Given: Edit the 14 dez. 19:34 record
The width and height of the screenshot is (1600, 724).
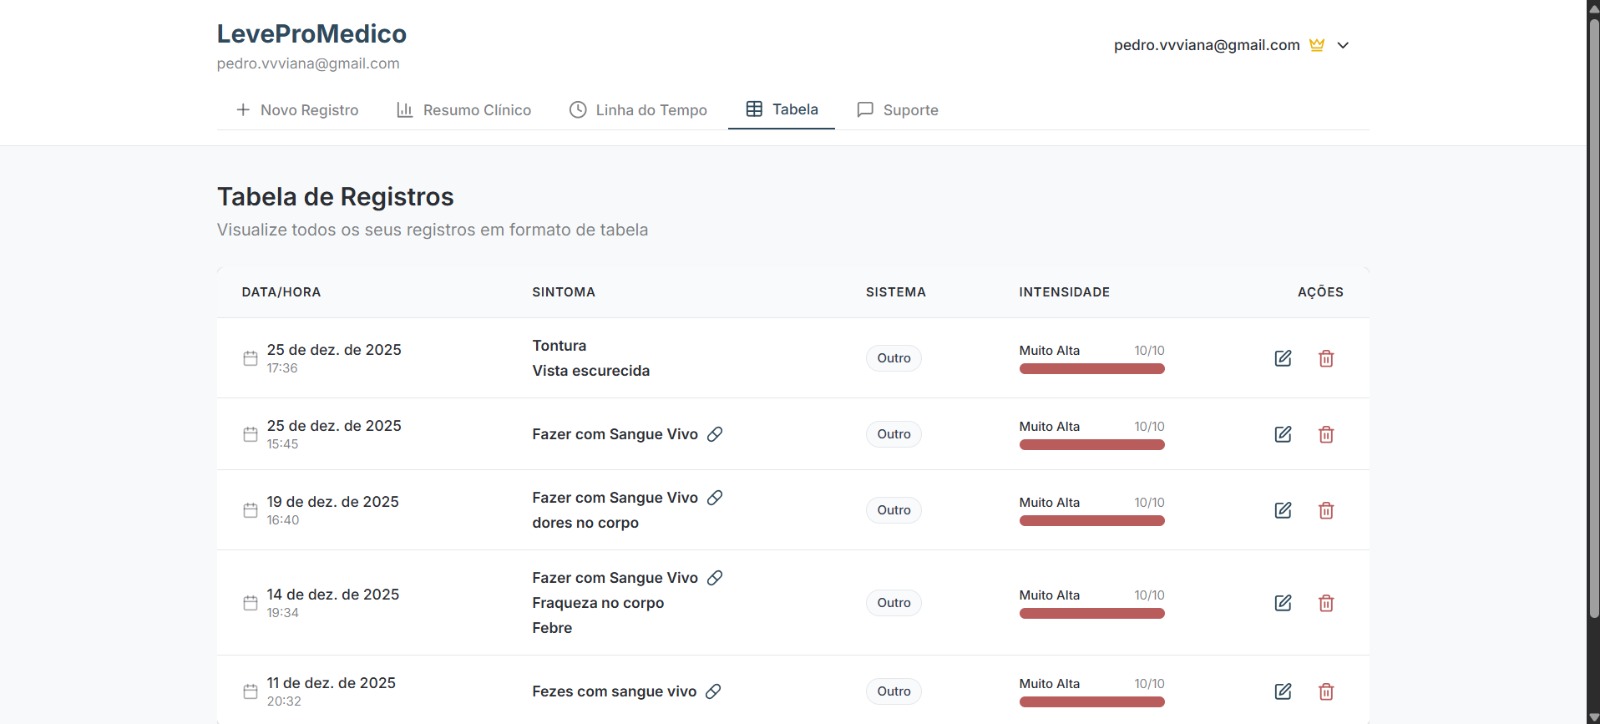Looking at the screenshot, I should (1283, 603).
